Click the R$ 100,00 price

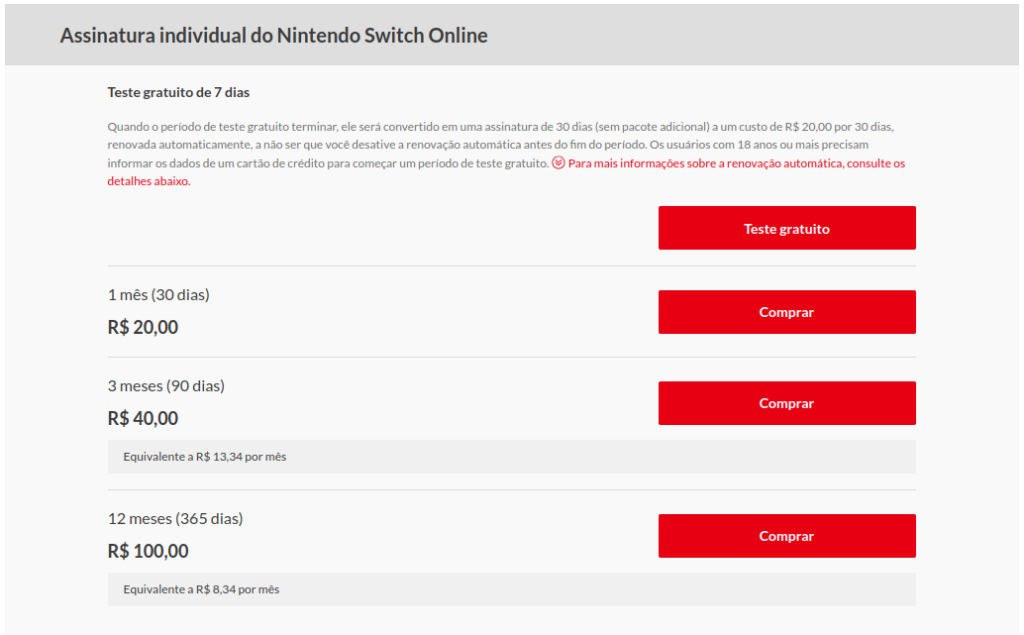[x=148, y=551]
